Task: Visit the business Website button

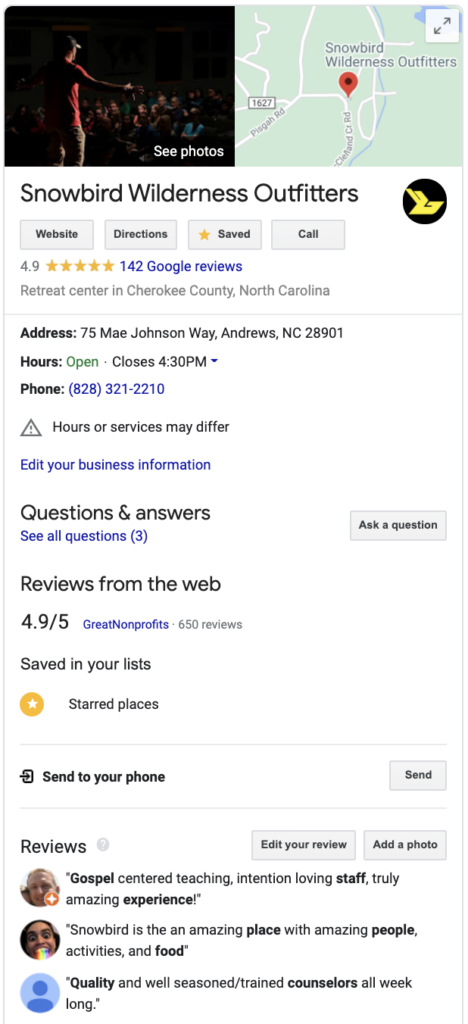Action: tap(57, 234)
